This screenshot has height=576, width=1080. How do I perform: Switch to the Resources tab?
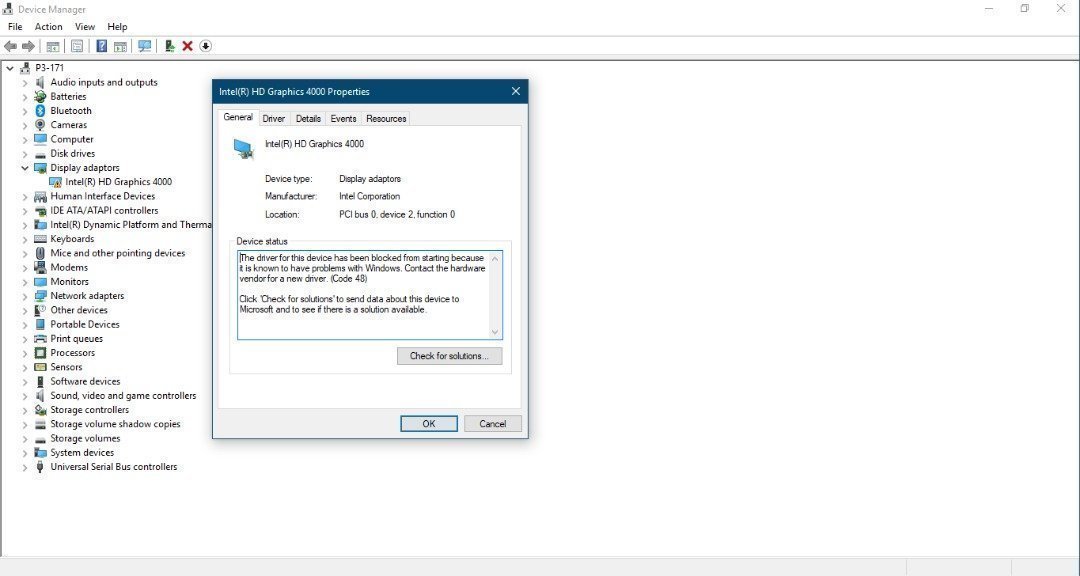coord(386,119)
